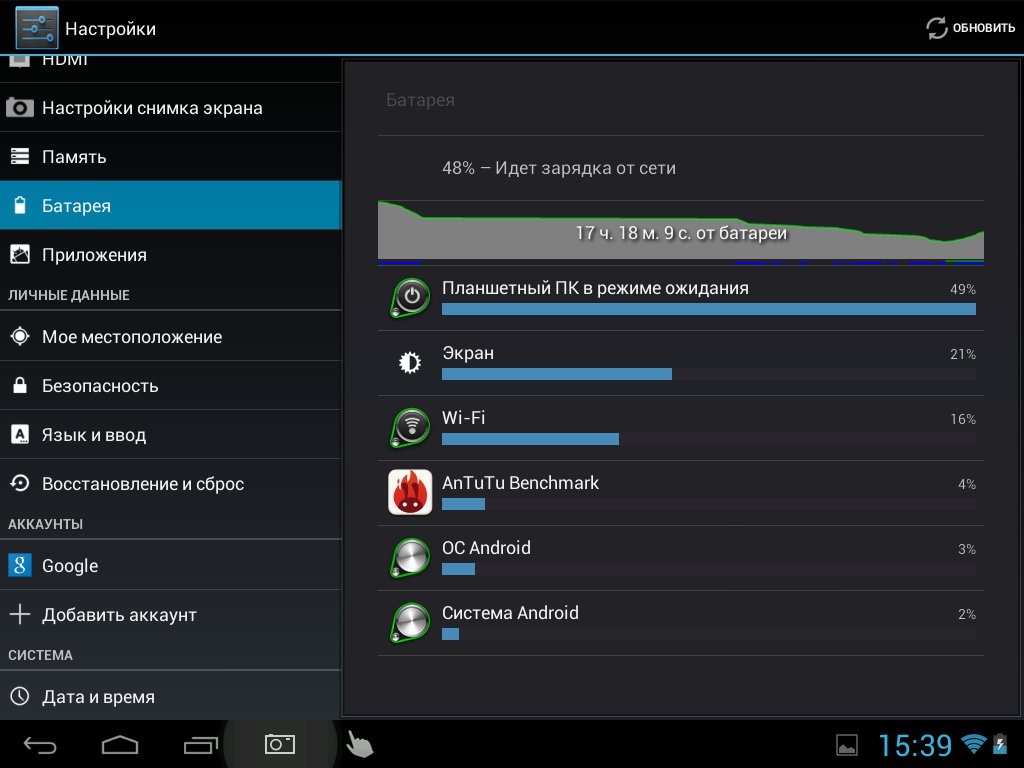Viewport: 1024px width, 768px height.
Task: Open Восстановление и сброс
Action: point(170,484)
